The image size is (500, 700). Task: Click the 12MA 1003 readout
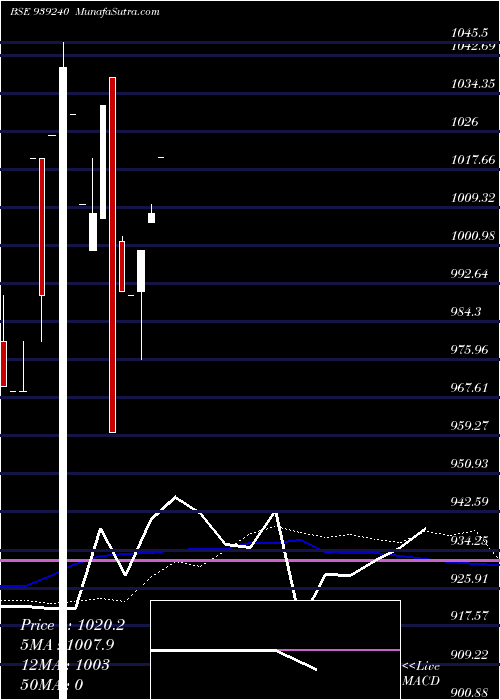(x=65, y=665)
